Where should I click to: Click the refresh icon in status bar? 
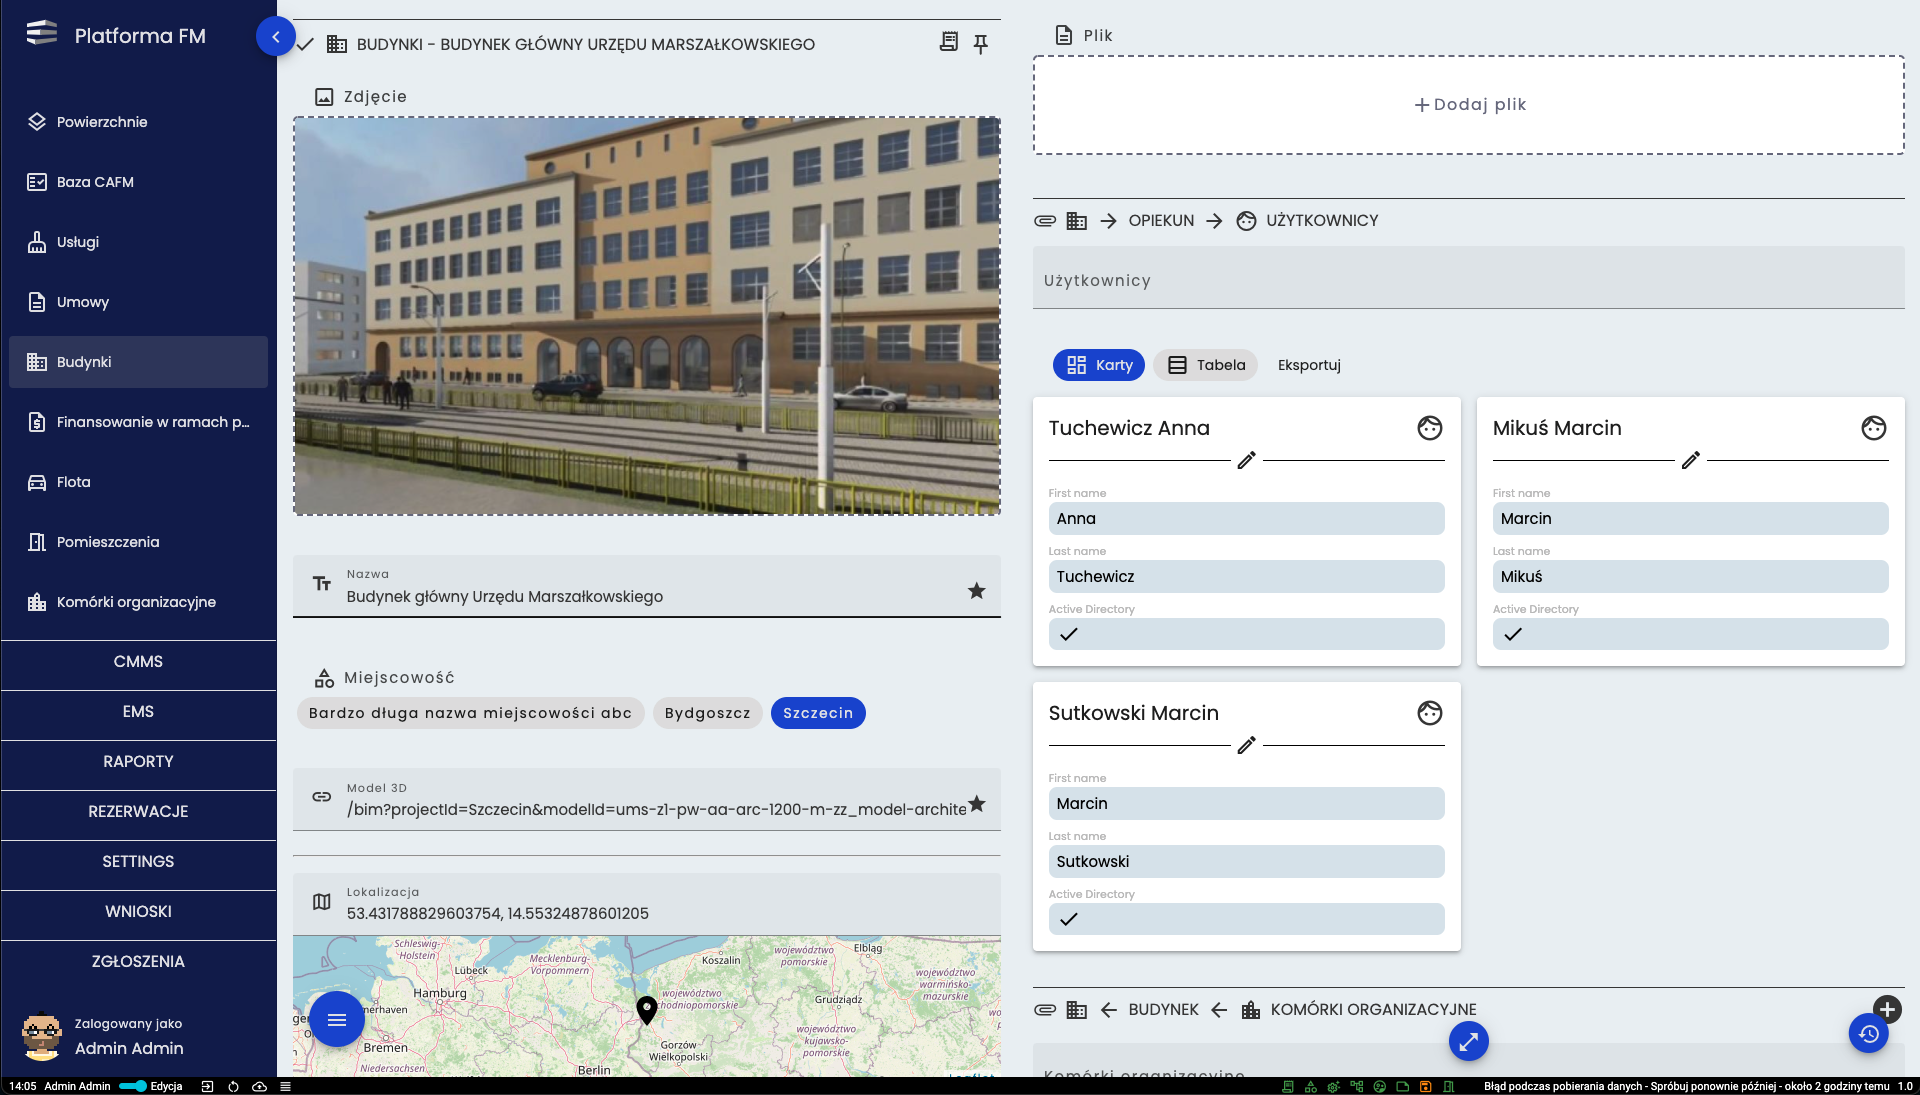[233, 1086]
